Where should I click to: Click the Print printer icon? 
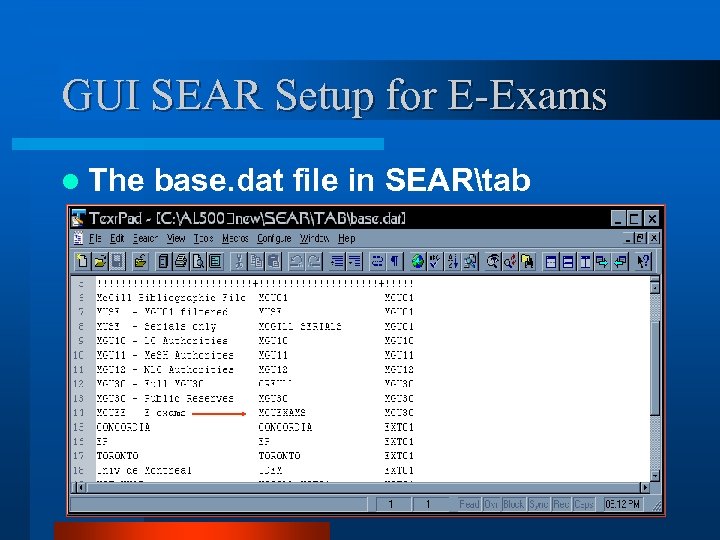coord(181,262)
